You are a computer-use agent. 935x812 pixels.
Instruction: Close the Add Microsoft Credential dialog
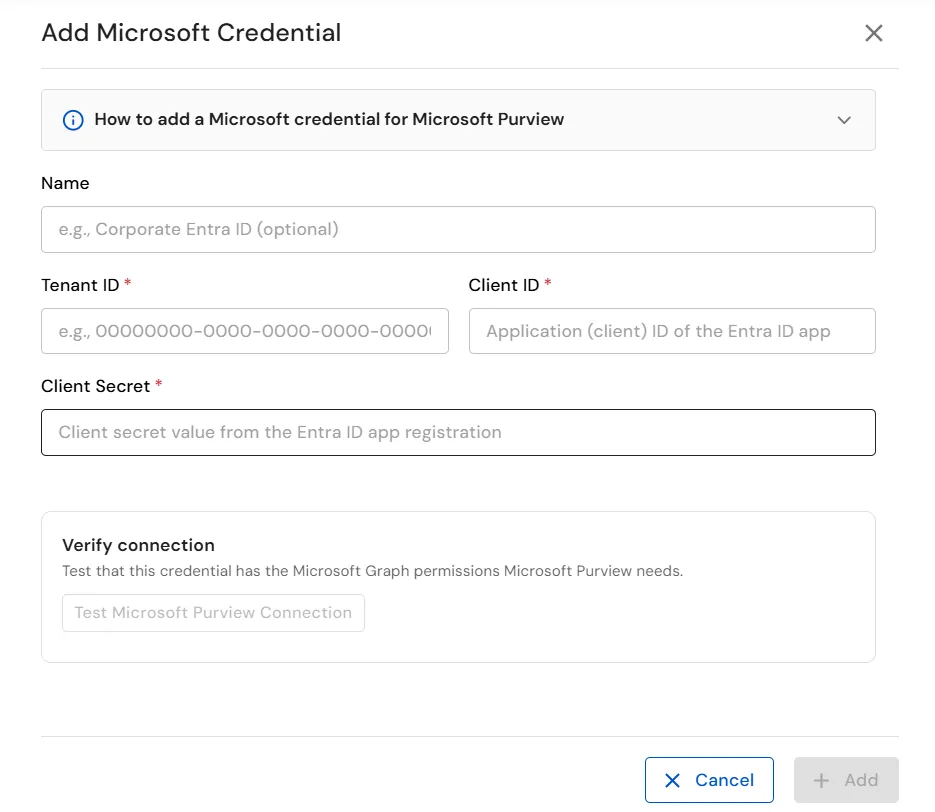click(x=873, y=33)
